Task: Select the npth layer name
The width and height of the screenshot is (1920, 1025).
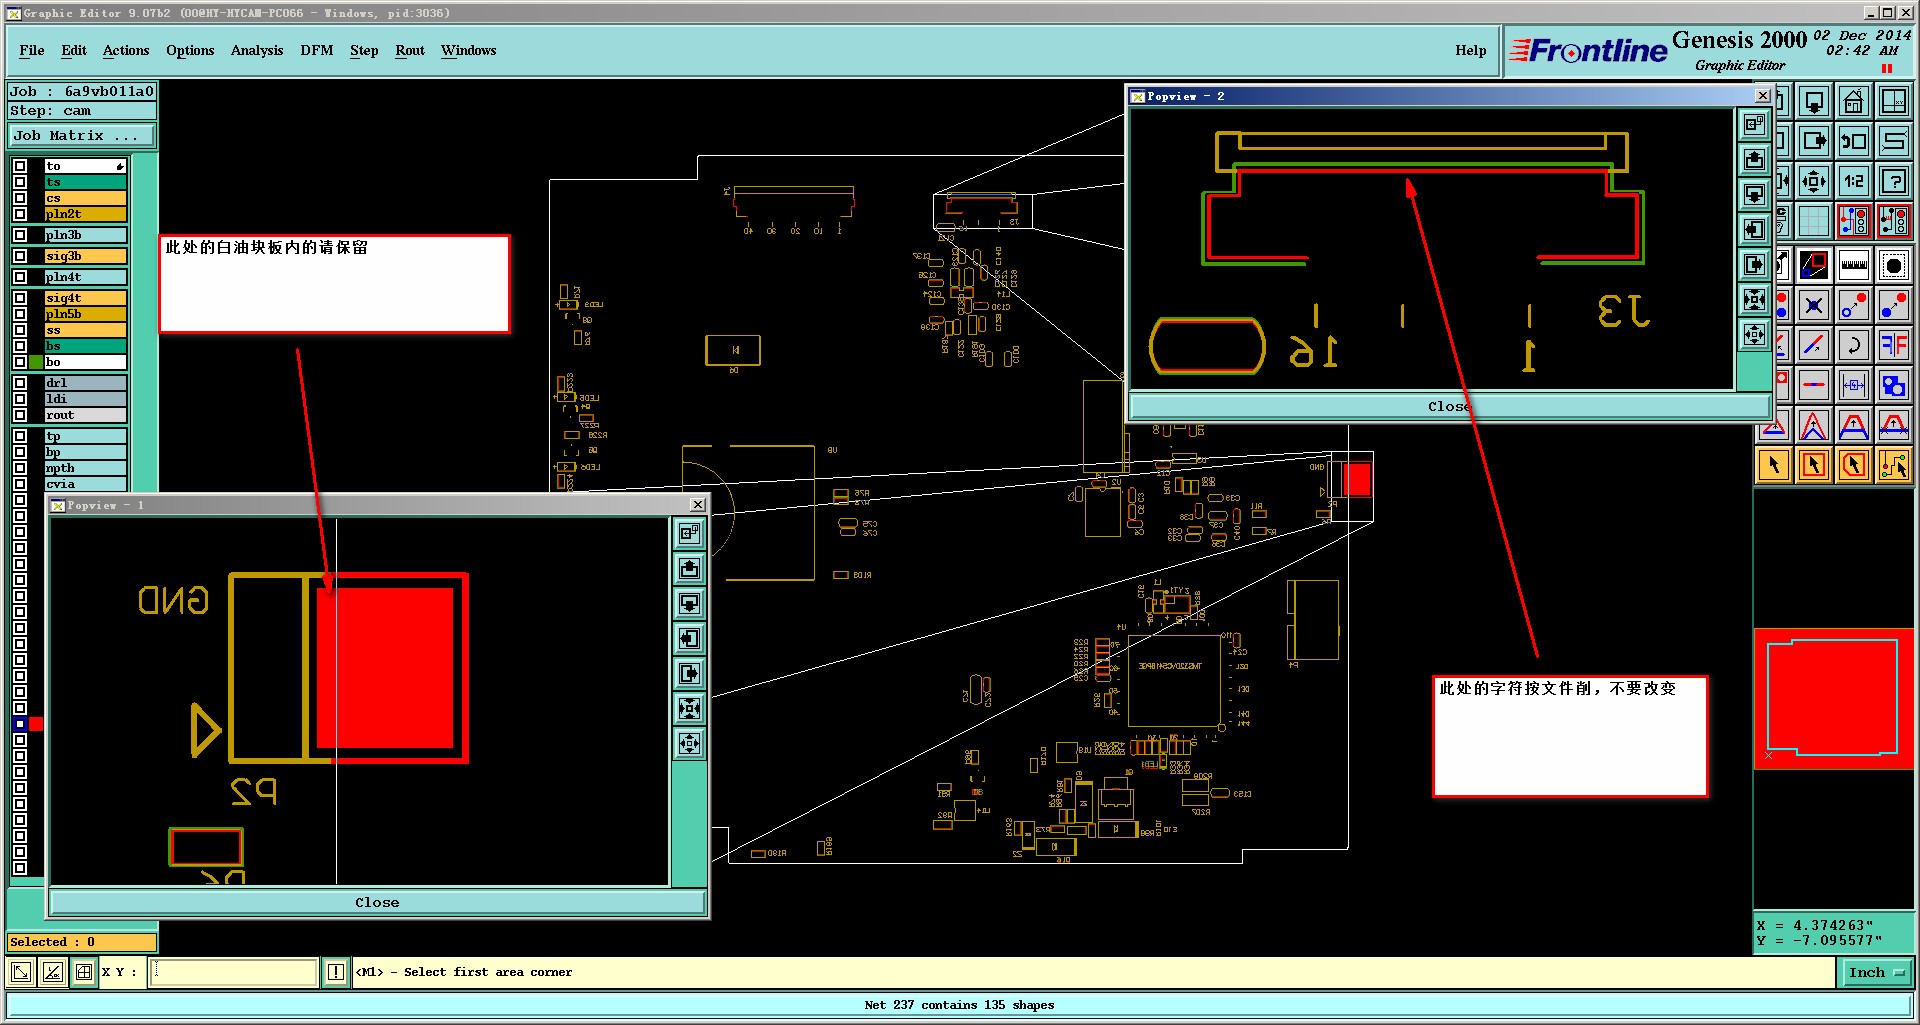Action: pos(85,468)
